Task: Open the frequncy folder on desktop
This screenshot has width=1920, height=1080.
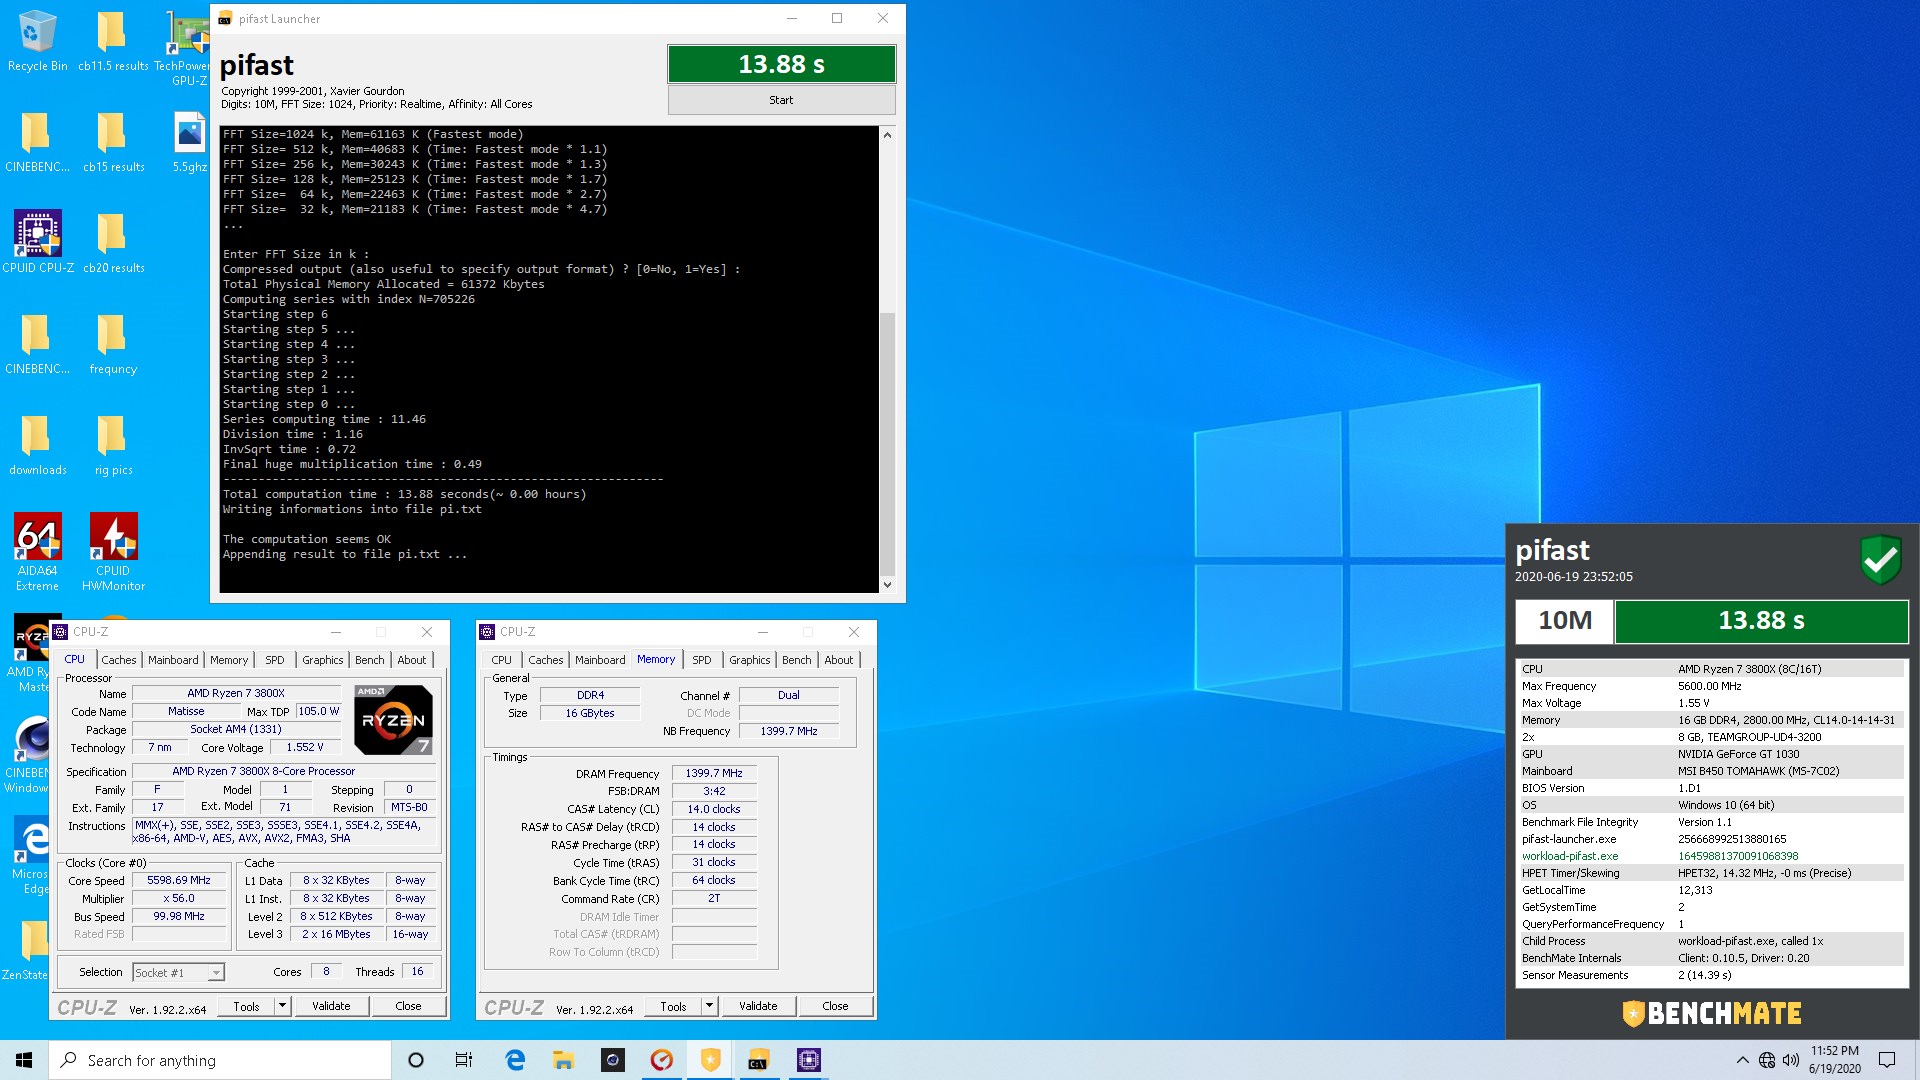Action: pyautogui.click(x=113, y=344)
